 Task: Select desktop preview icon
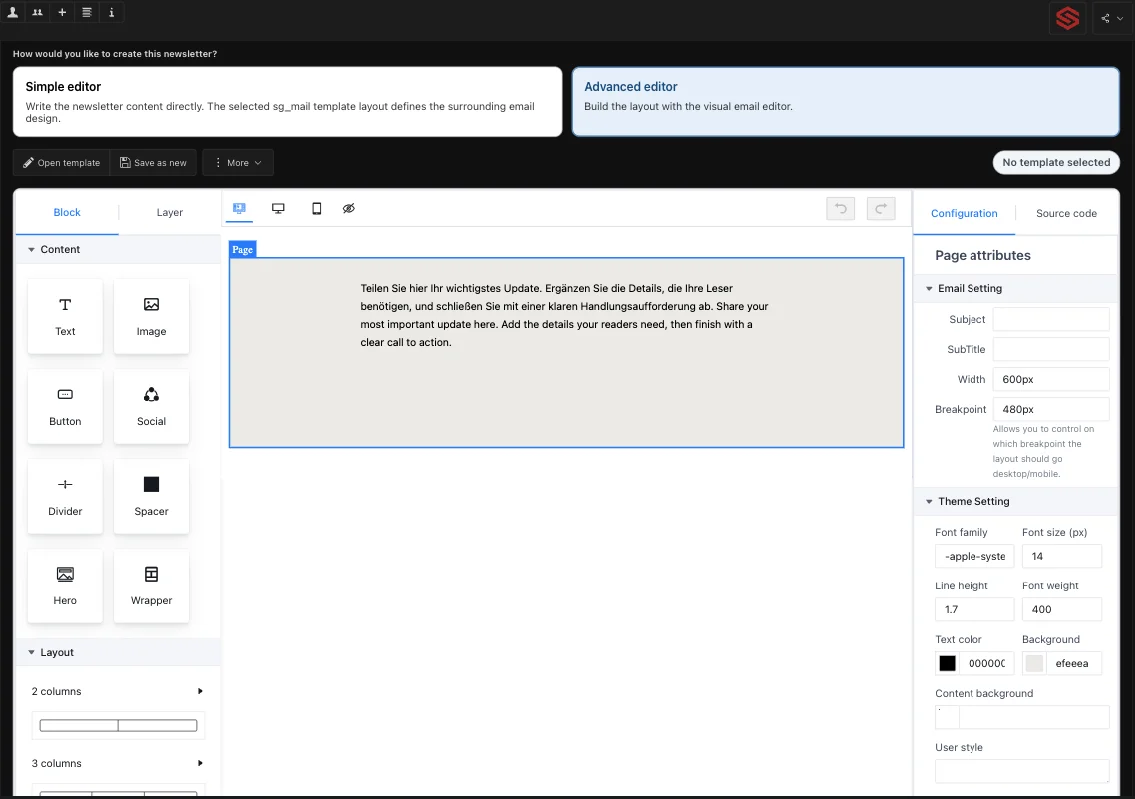pos(278,208)
